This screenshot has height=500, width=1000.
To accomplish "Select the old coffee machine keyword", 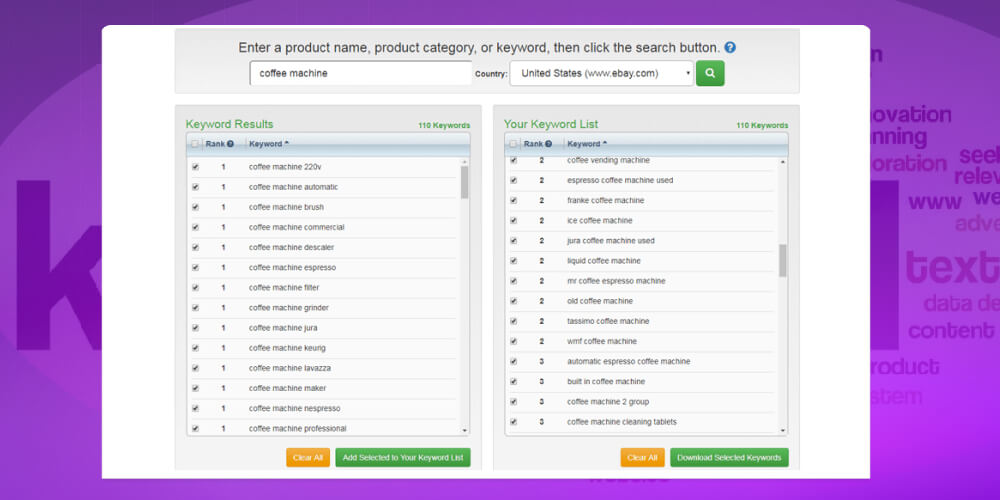I will [599, 301].
